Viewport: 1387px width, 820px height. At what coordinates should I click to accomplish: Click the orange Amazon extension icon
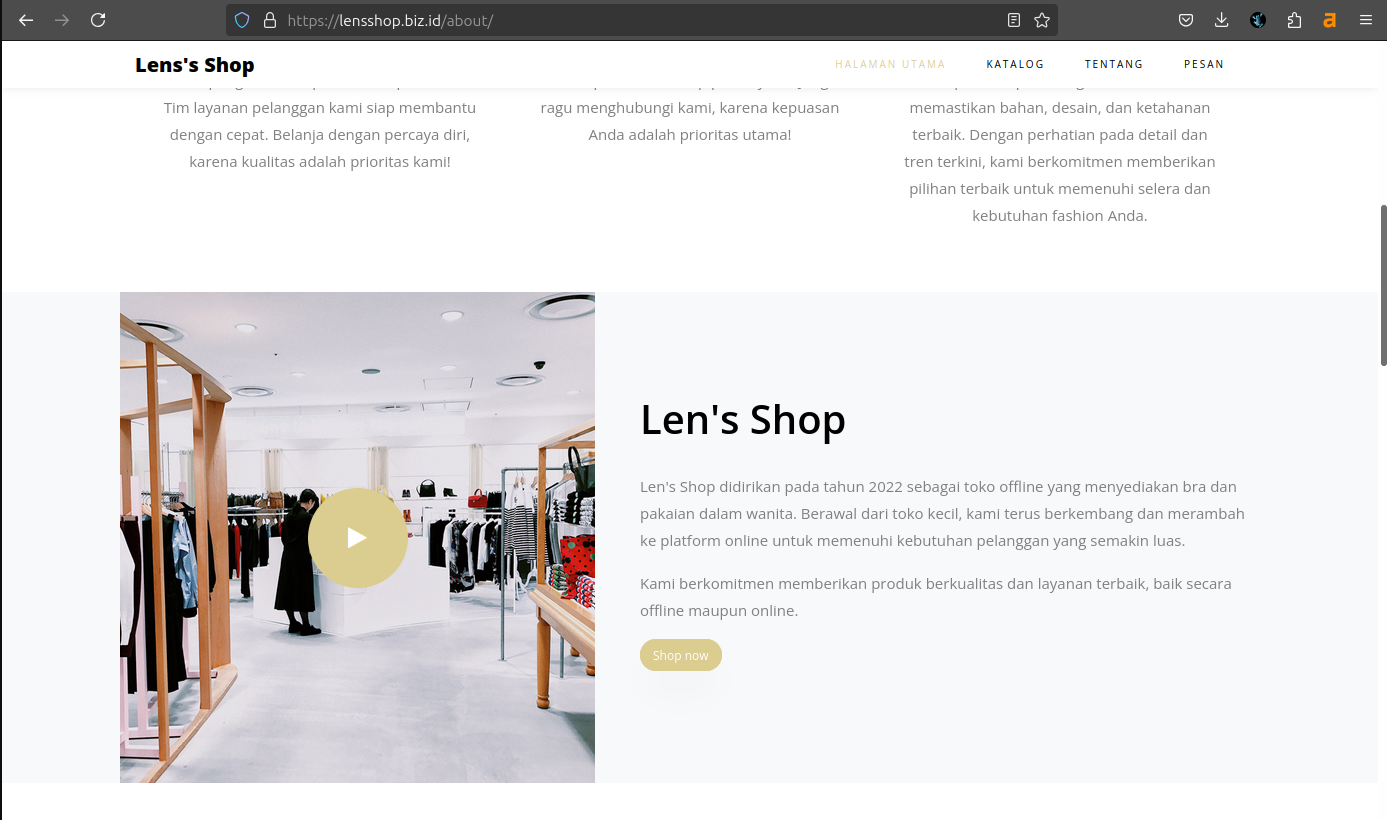[x=1330, y=20]
